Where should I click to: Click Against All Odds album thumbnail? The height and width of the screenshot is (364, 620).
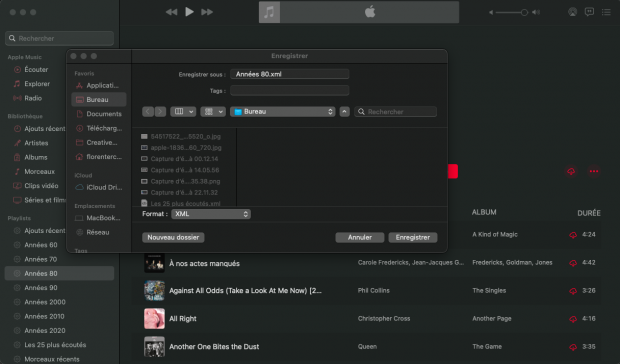tap(154, 290)
